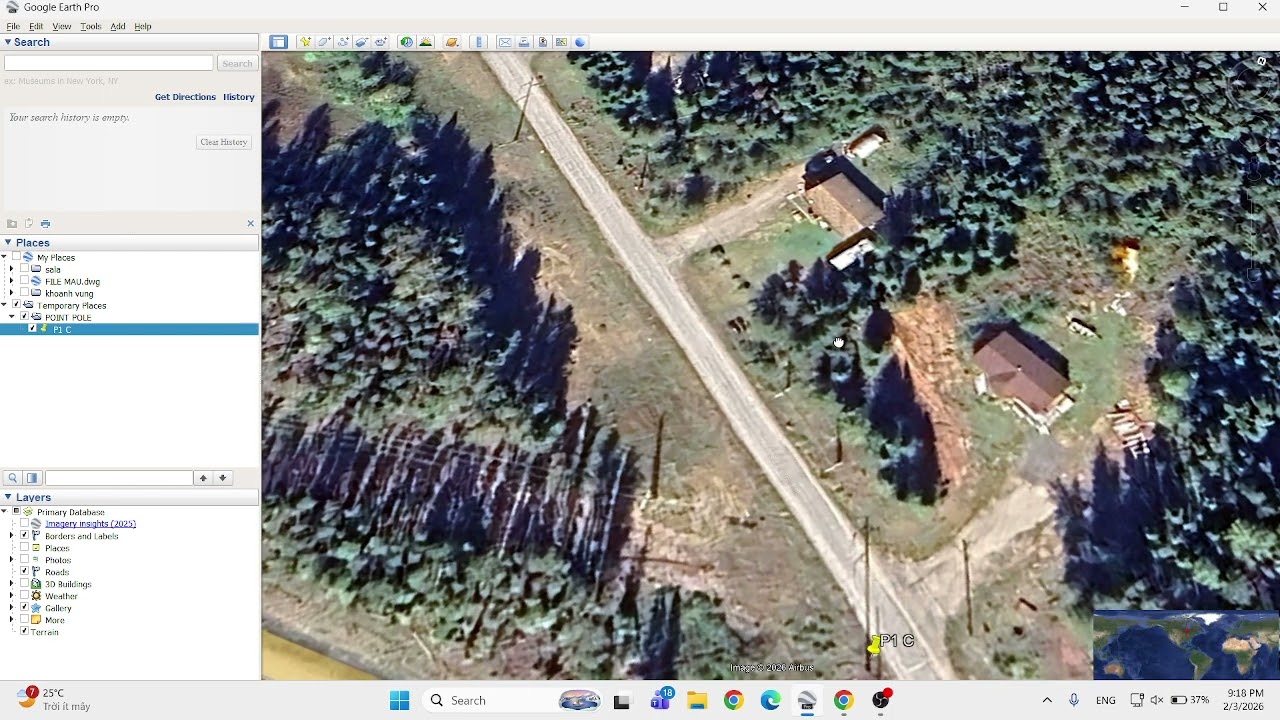Open the Imagery insights (2025) link
The image size is (1280, 720).
[90, 524]
